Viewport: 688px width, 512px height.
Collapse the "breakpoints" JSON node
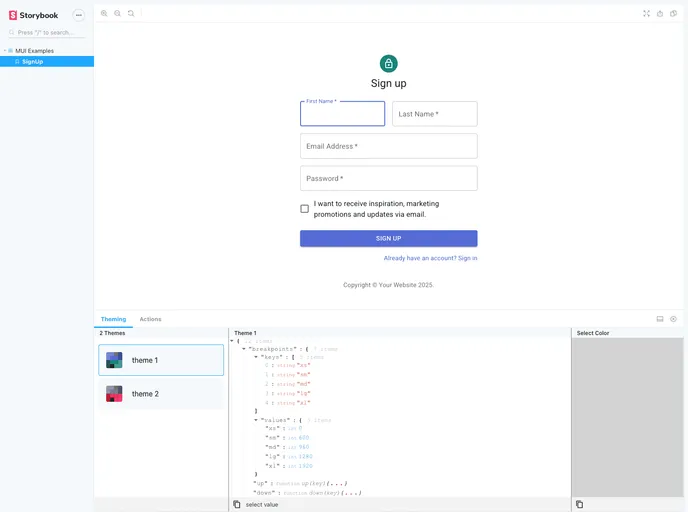[244, 349]
